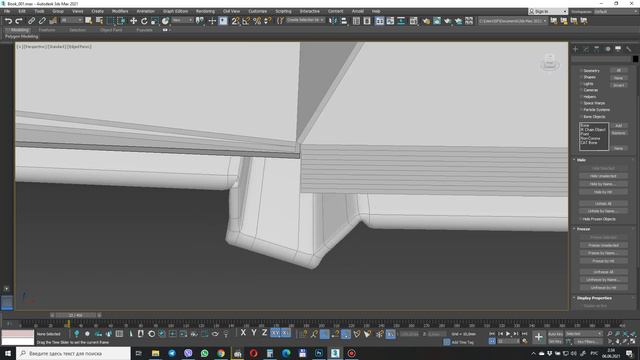Open reference coordinate system View dropdown

182,20
